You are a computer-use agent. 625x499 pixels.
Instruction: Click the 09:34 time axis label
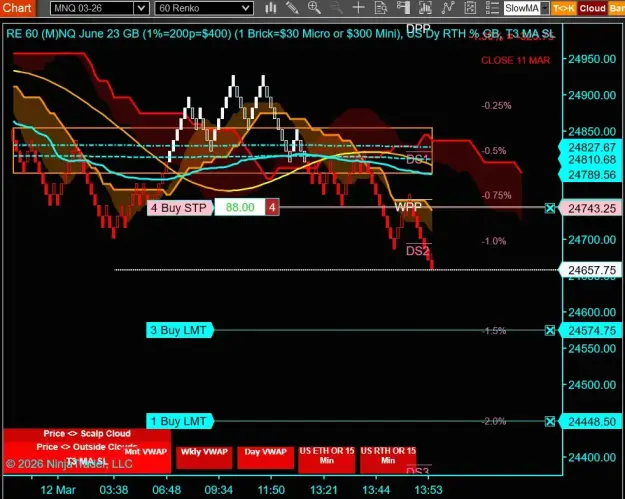218,490
